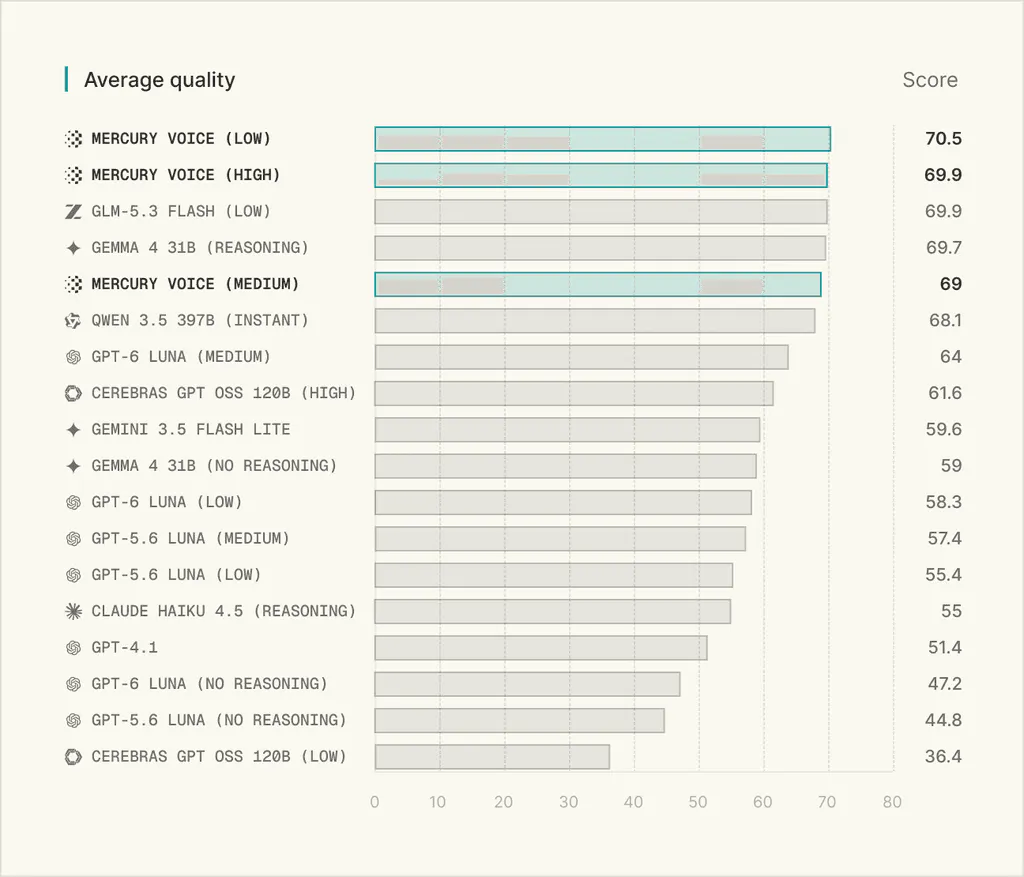The height and width of the screenshot is (877, 1024).
Task: Select the score value "59.6"
Action: (x=944, y=430)
